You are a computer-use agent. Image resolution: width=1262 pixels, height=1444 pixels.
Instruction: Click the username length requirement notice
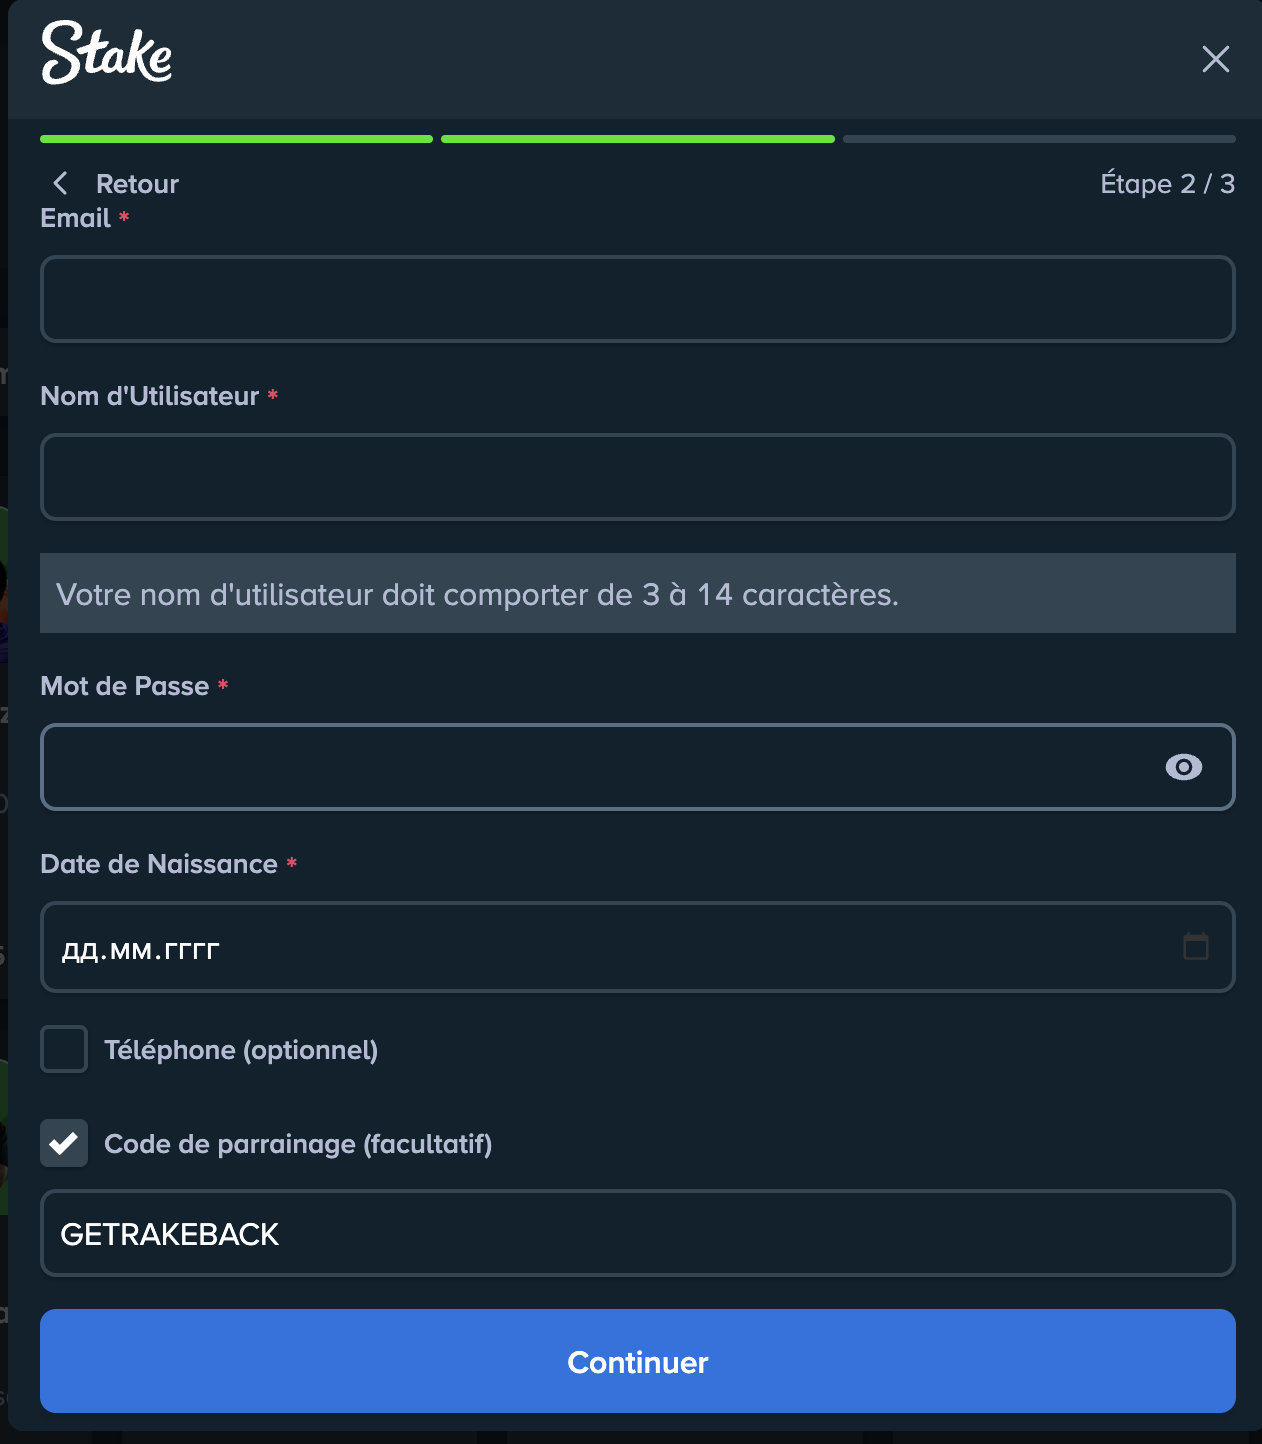tap(638, 593)
